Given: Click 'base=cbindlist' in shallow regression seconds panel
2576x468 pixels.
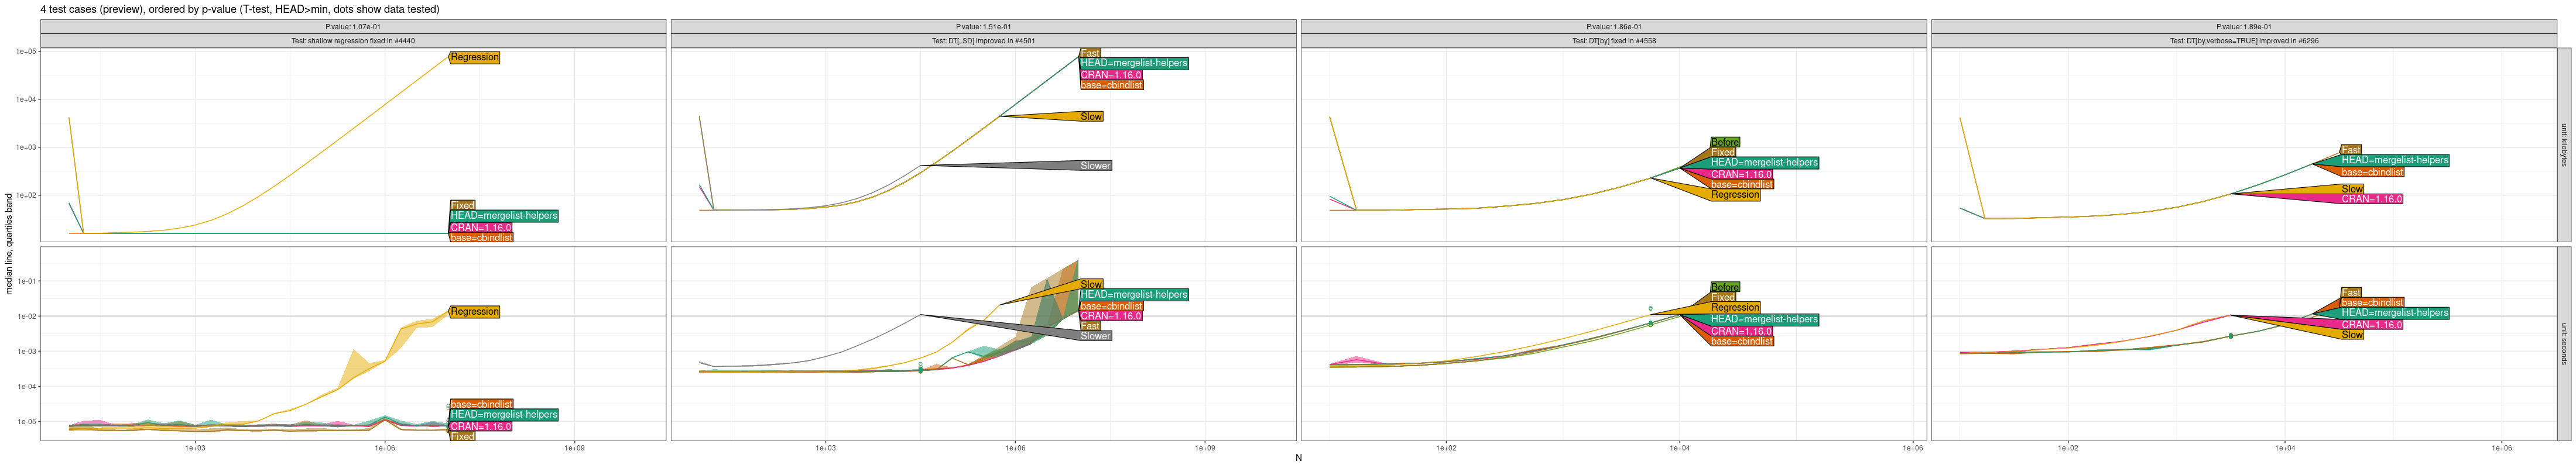Looking at the screenshot, I should click(481, 404).
